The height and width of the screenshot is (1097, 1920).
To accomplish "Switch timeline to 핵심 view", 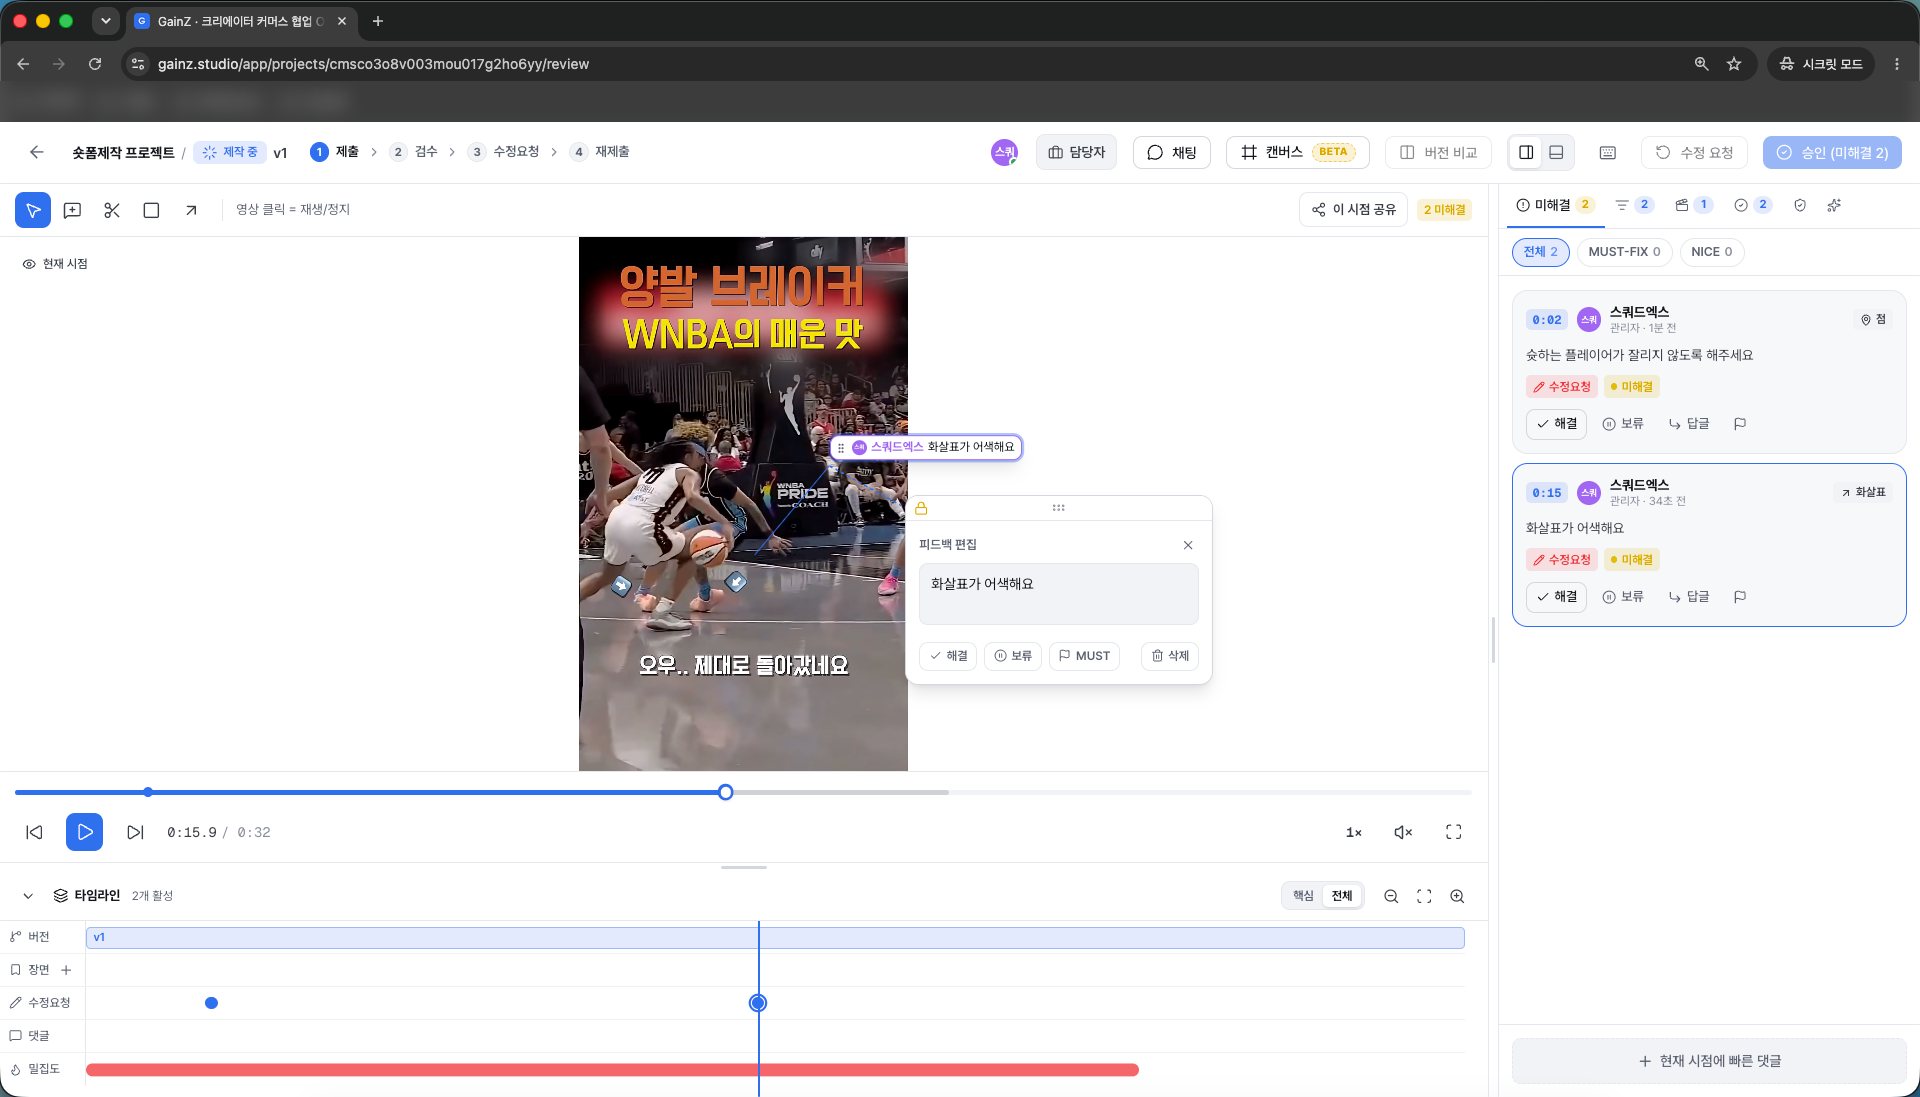I will [x=1303, y=896].
